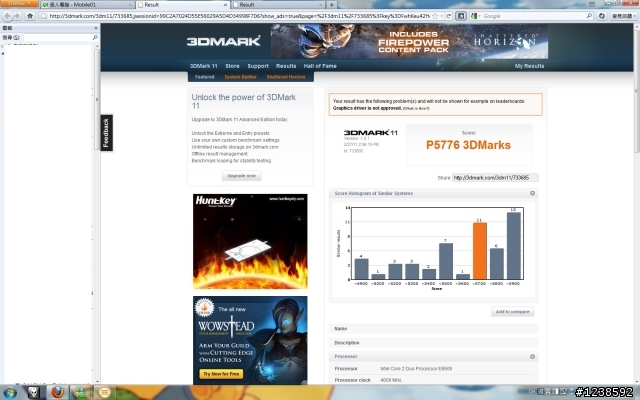
Task: Open the URL history dropdown arrow
Action: click(x=442, y=16)
